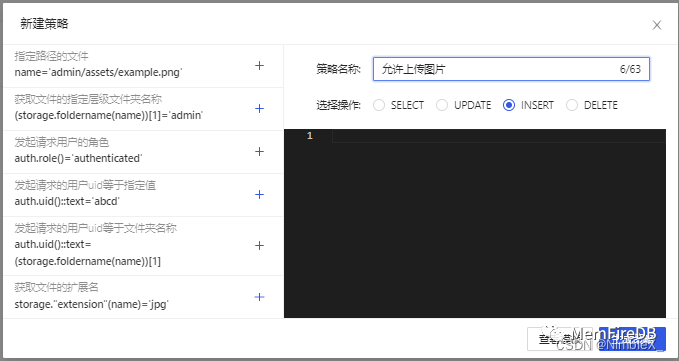Click the 选择操作 label
The image size is (679, 361).
click(338, 105)
